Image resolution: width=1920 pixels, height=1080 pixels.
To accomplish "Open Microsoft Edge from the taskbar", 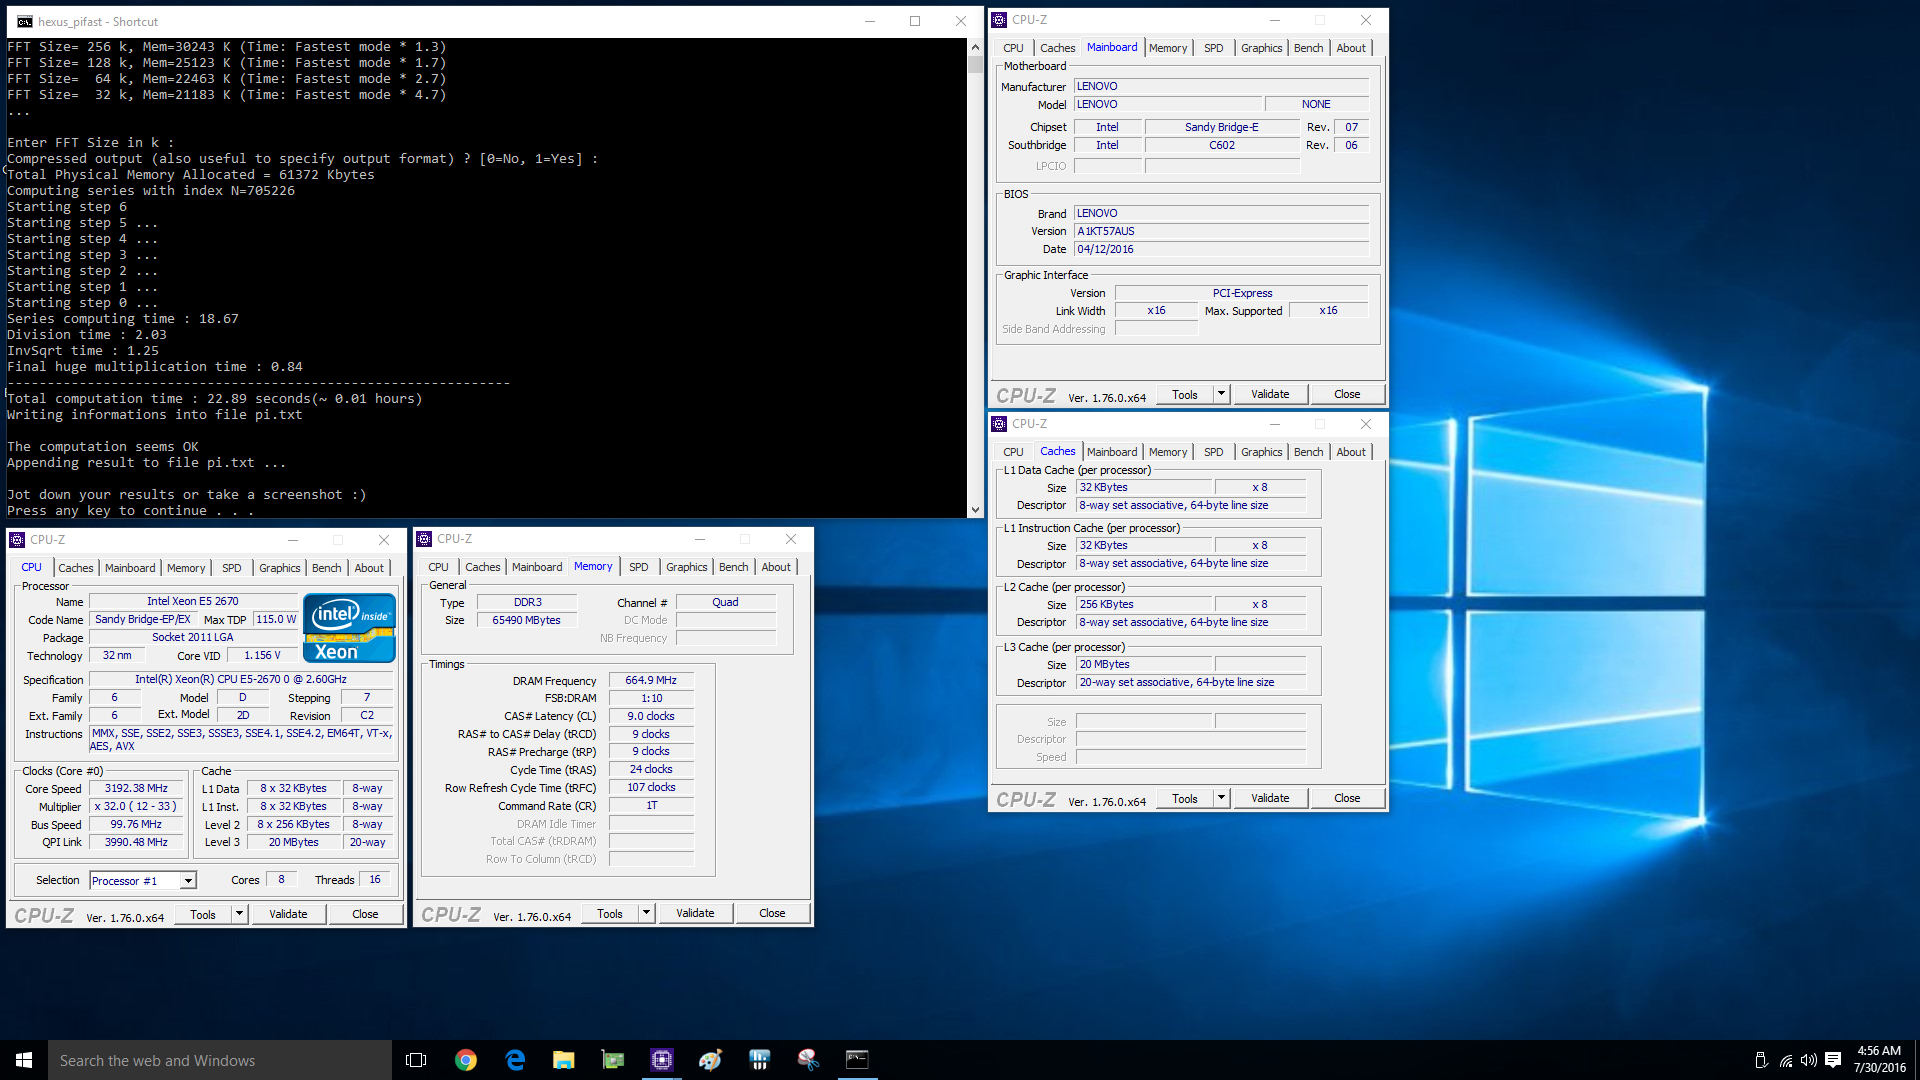I will pyautogui.click(x=515, y=1060).
